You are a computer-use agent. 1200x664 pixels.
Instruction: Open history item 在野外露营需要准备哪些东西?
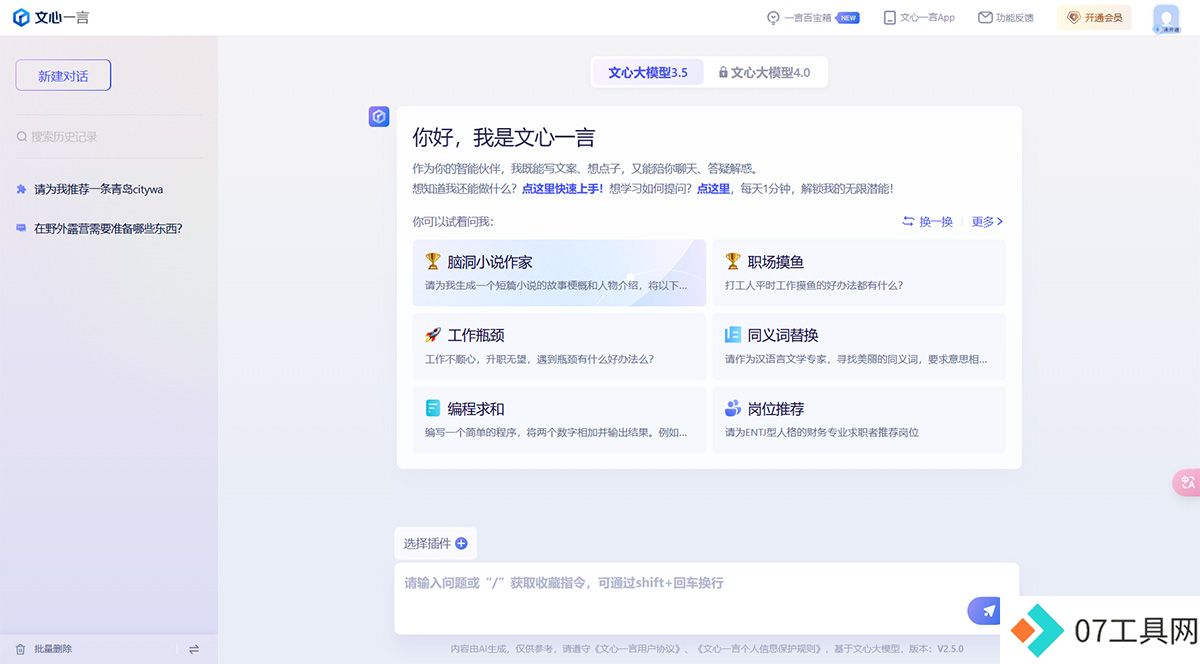click(109, 228)
